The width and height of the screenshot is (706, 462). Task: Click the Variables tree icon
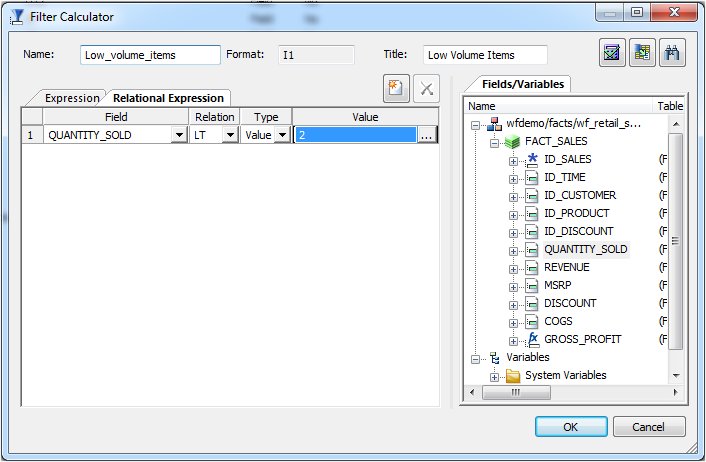coord(494,358)
